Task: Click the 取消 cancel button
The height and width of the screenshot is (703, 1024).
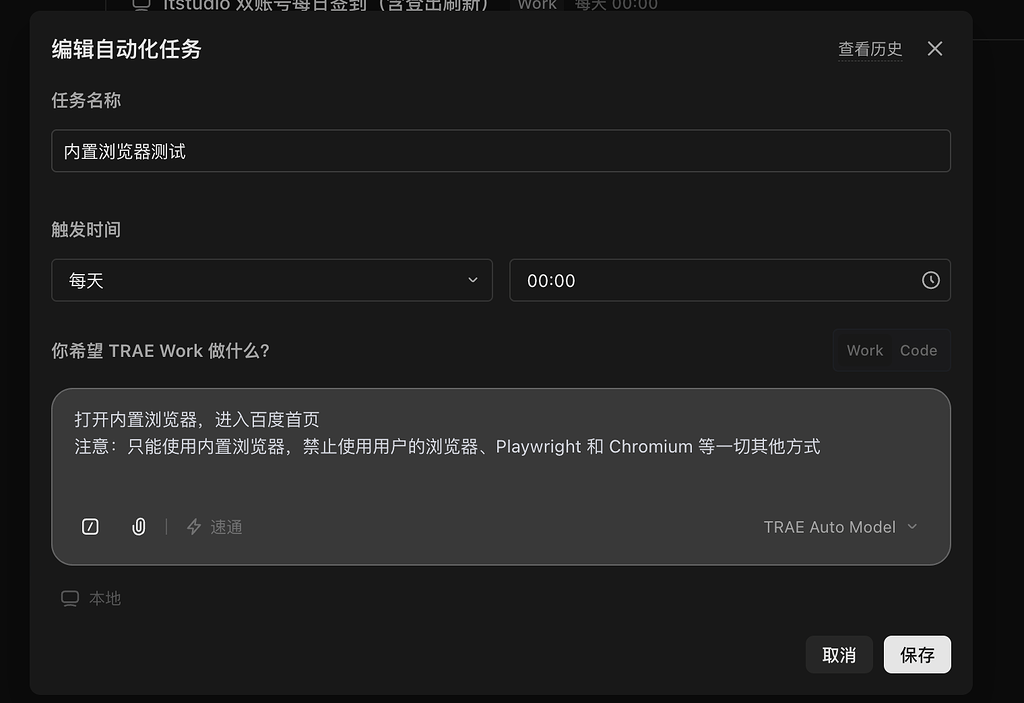Action: click(839, 655)
